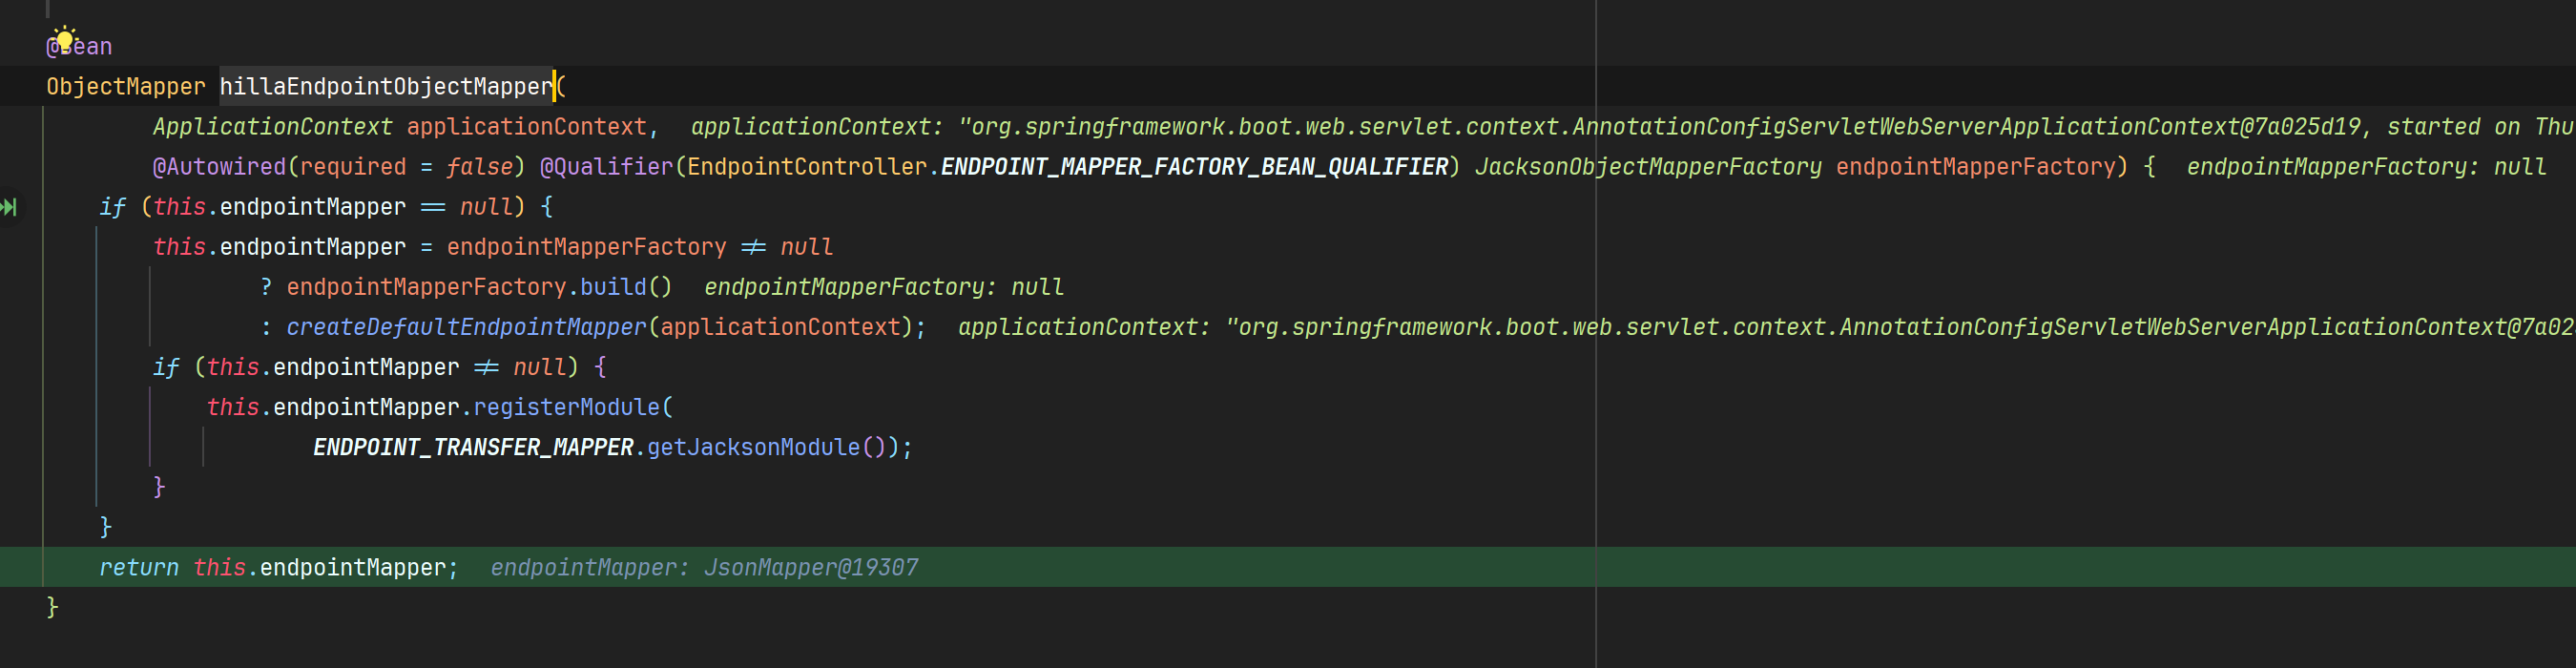Image resolution: width=2576 pixels, height=668 pixels.
Task: Select the ObjectMapper return type
Action: (125, 87)
